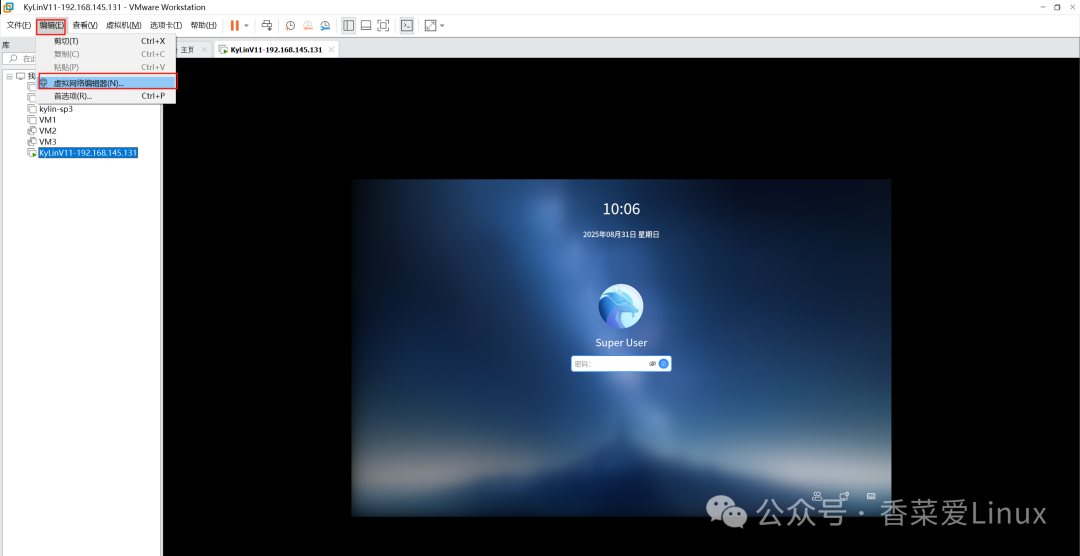This screenshot has width=1080, height=556.
Task: Switch to console view
Action: coord(407,25)
